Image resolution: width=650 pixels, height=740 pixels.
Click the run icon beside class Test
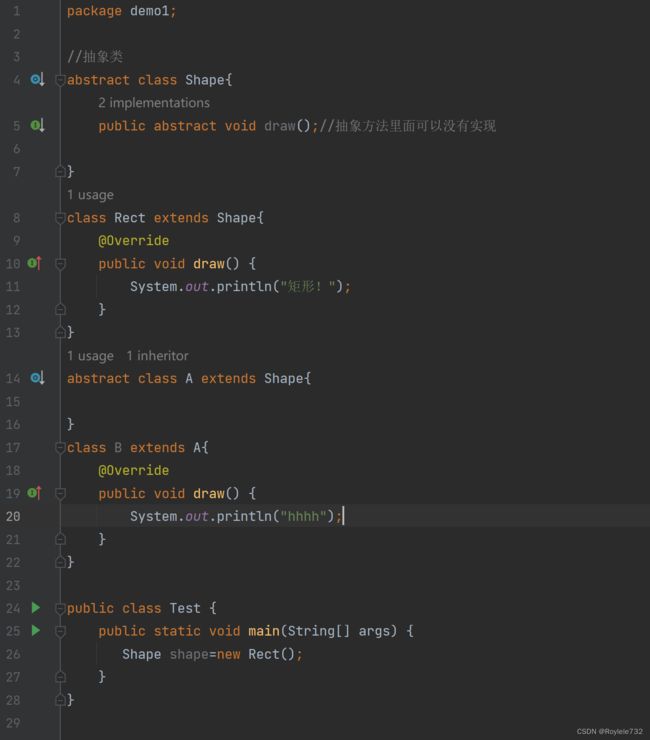(x=36, y=608)
